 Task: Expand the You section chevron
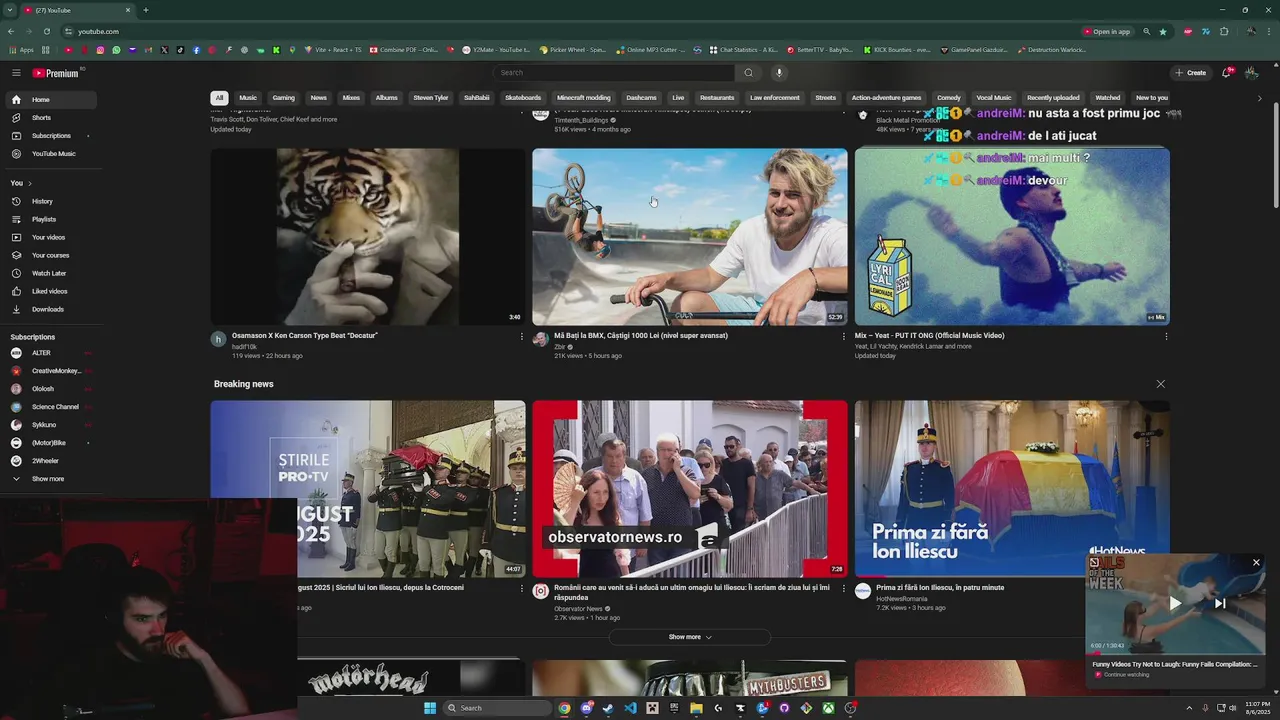click(x=30, y=183)
